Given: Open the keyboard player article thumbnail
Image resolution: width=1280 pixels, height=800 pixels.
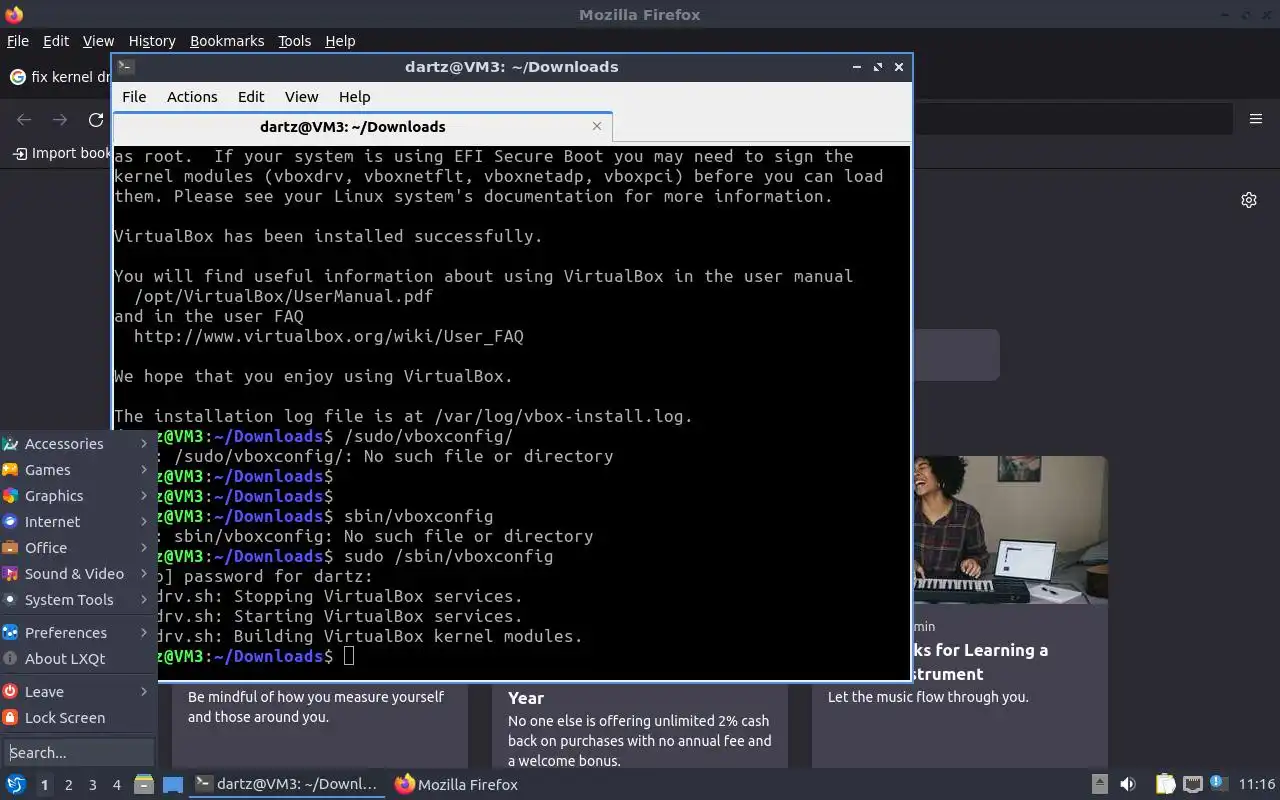Looking at the screenshot, I should [1009, 530].
